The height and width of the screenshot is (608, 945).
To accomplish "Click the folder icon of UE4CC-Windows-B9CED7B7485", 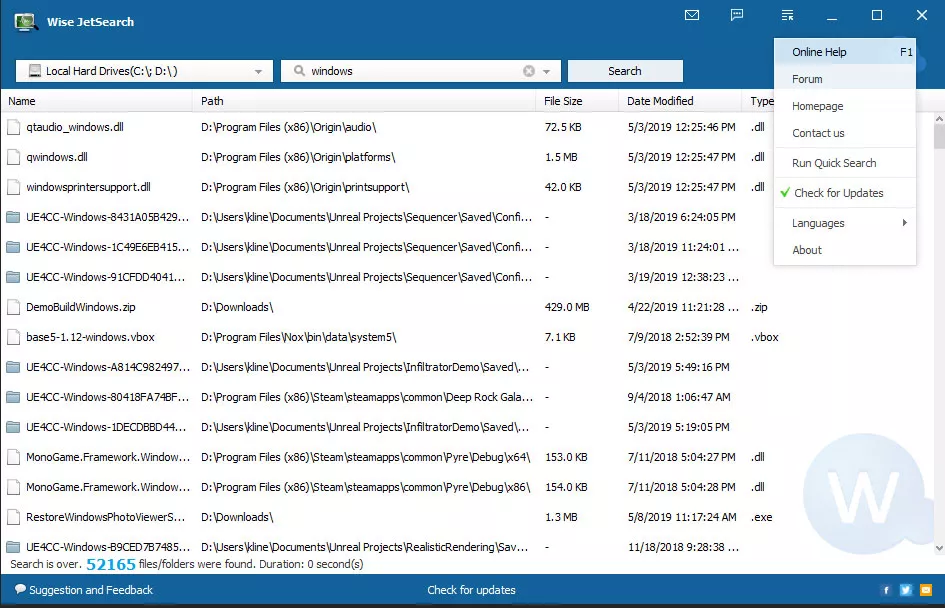I will point(13,547).
